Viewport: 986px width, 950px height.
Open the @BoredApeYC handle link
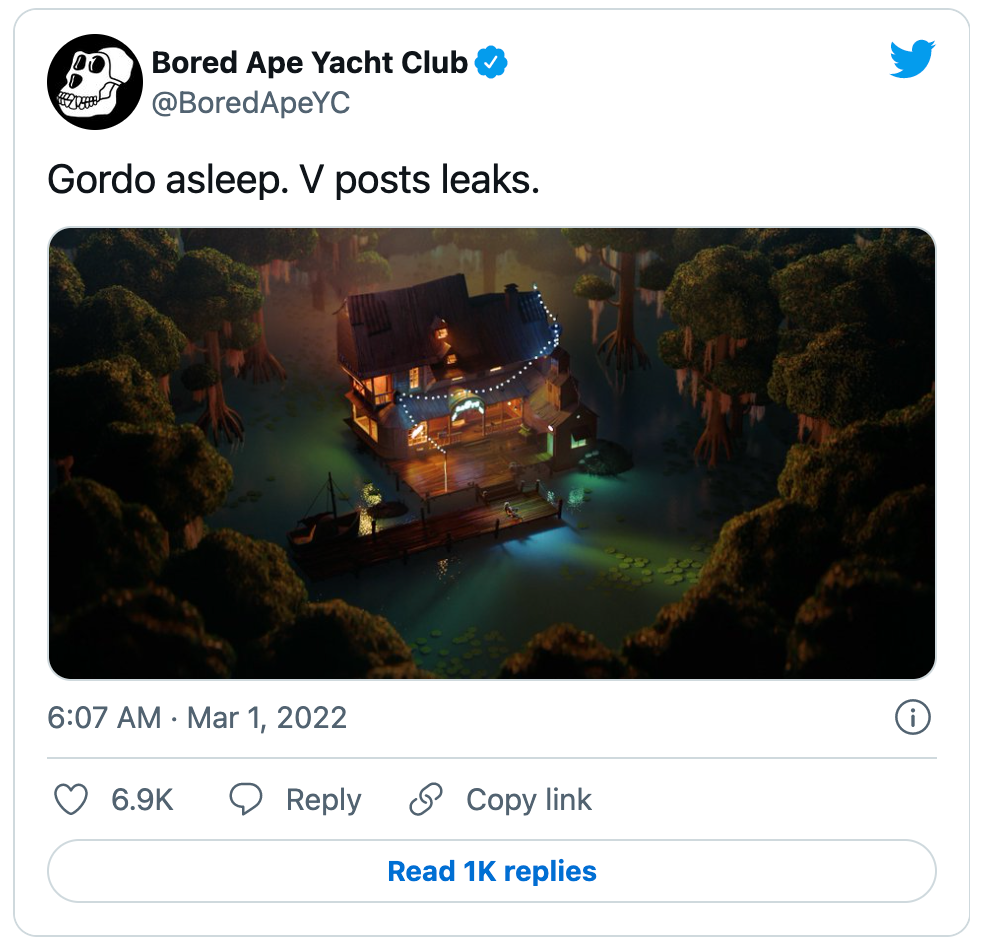[x=250, y=103]
